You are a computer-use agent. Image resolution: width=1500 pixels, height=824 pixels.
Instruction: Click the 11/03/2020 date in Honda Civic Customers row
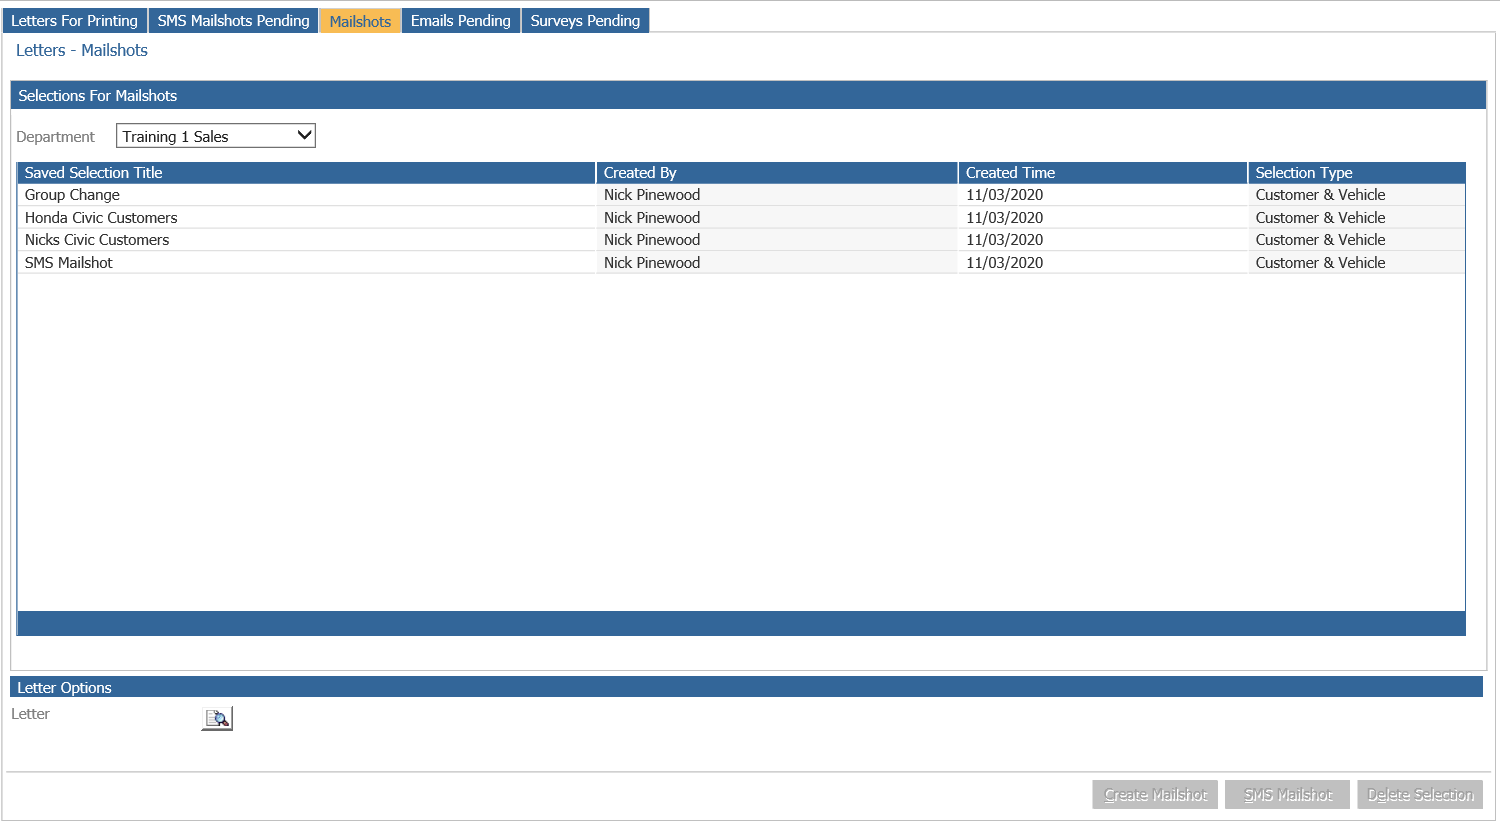coord(1004,218)
